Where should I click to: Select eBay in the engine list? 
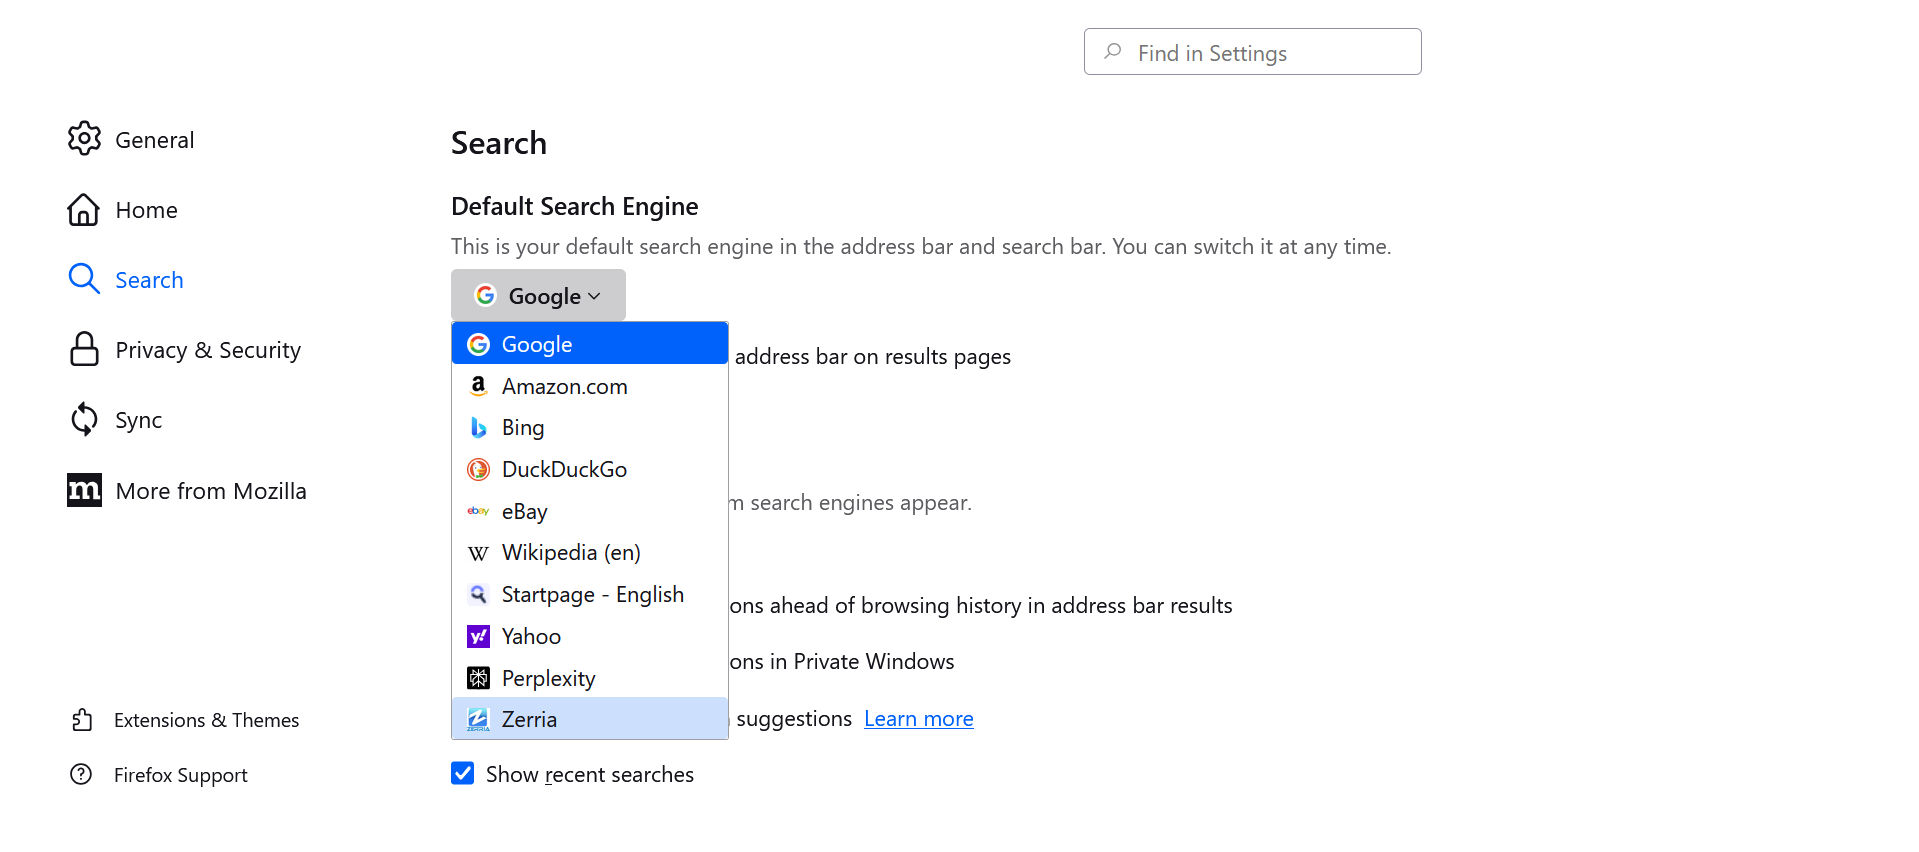point(590,511)
